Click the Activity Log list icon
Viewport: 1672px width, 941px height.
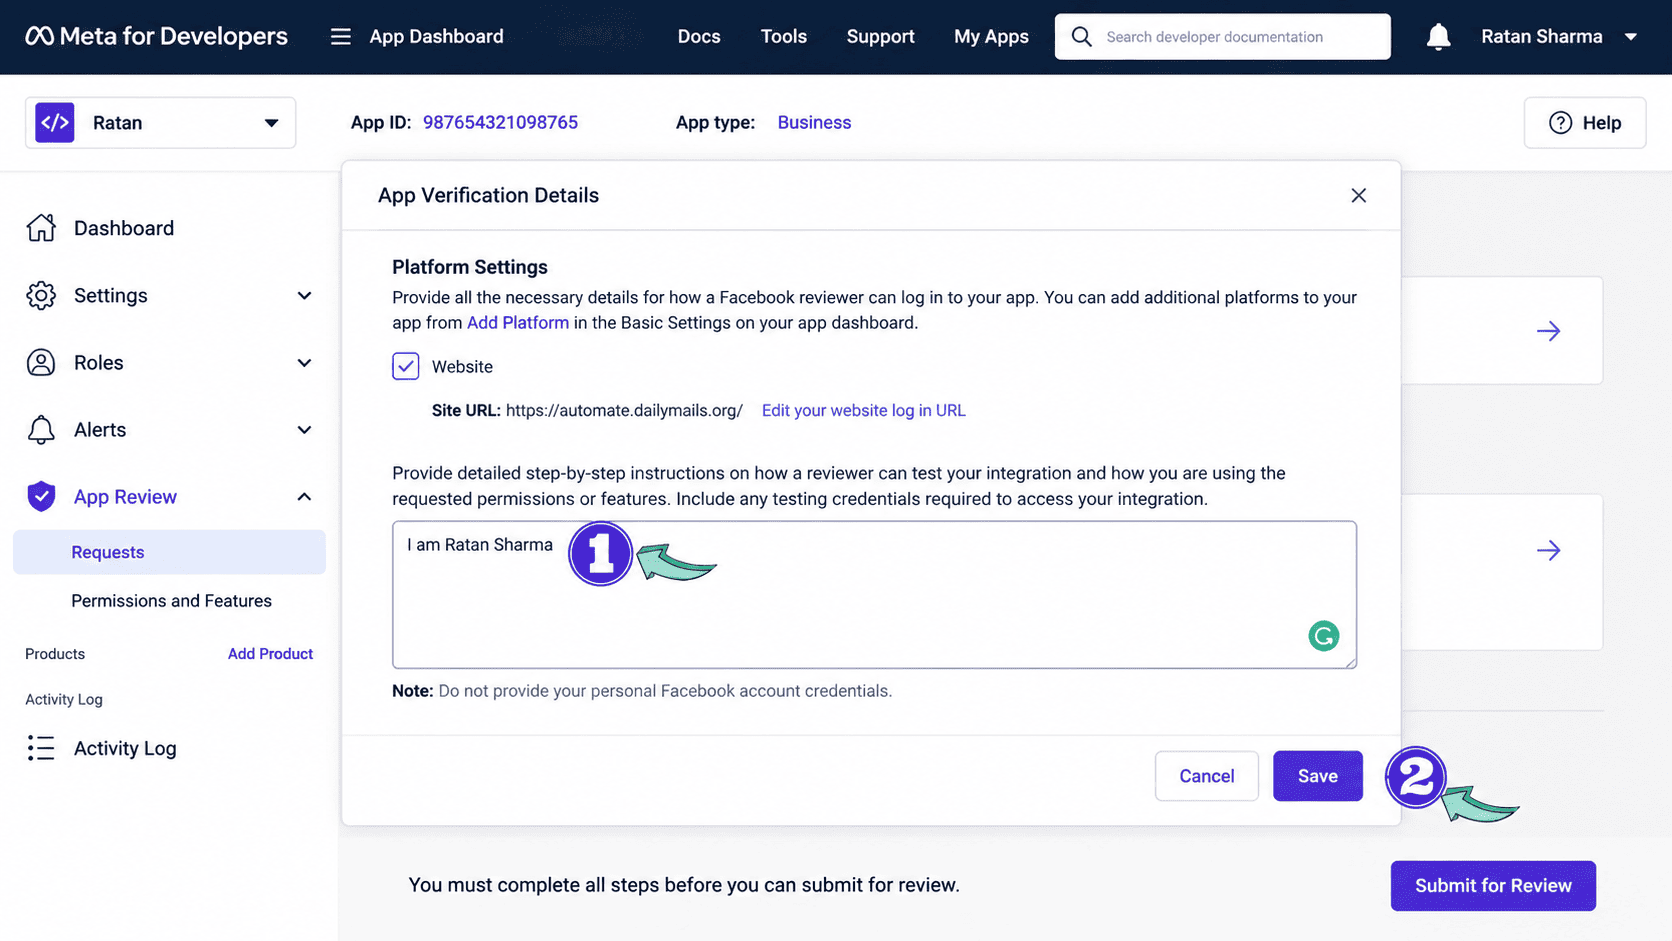41,748
